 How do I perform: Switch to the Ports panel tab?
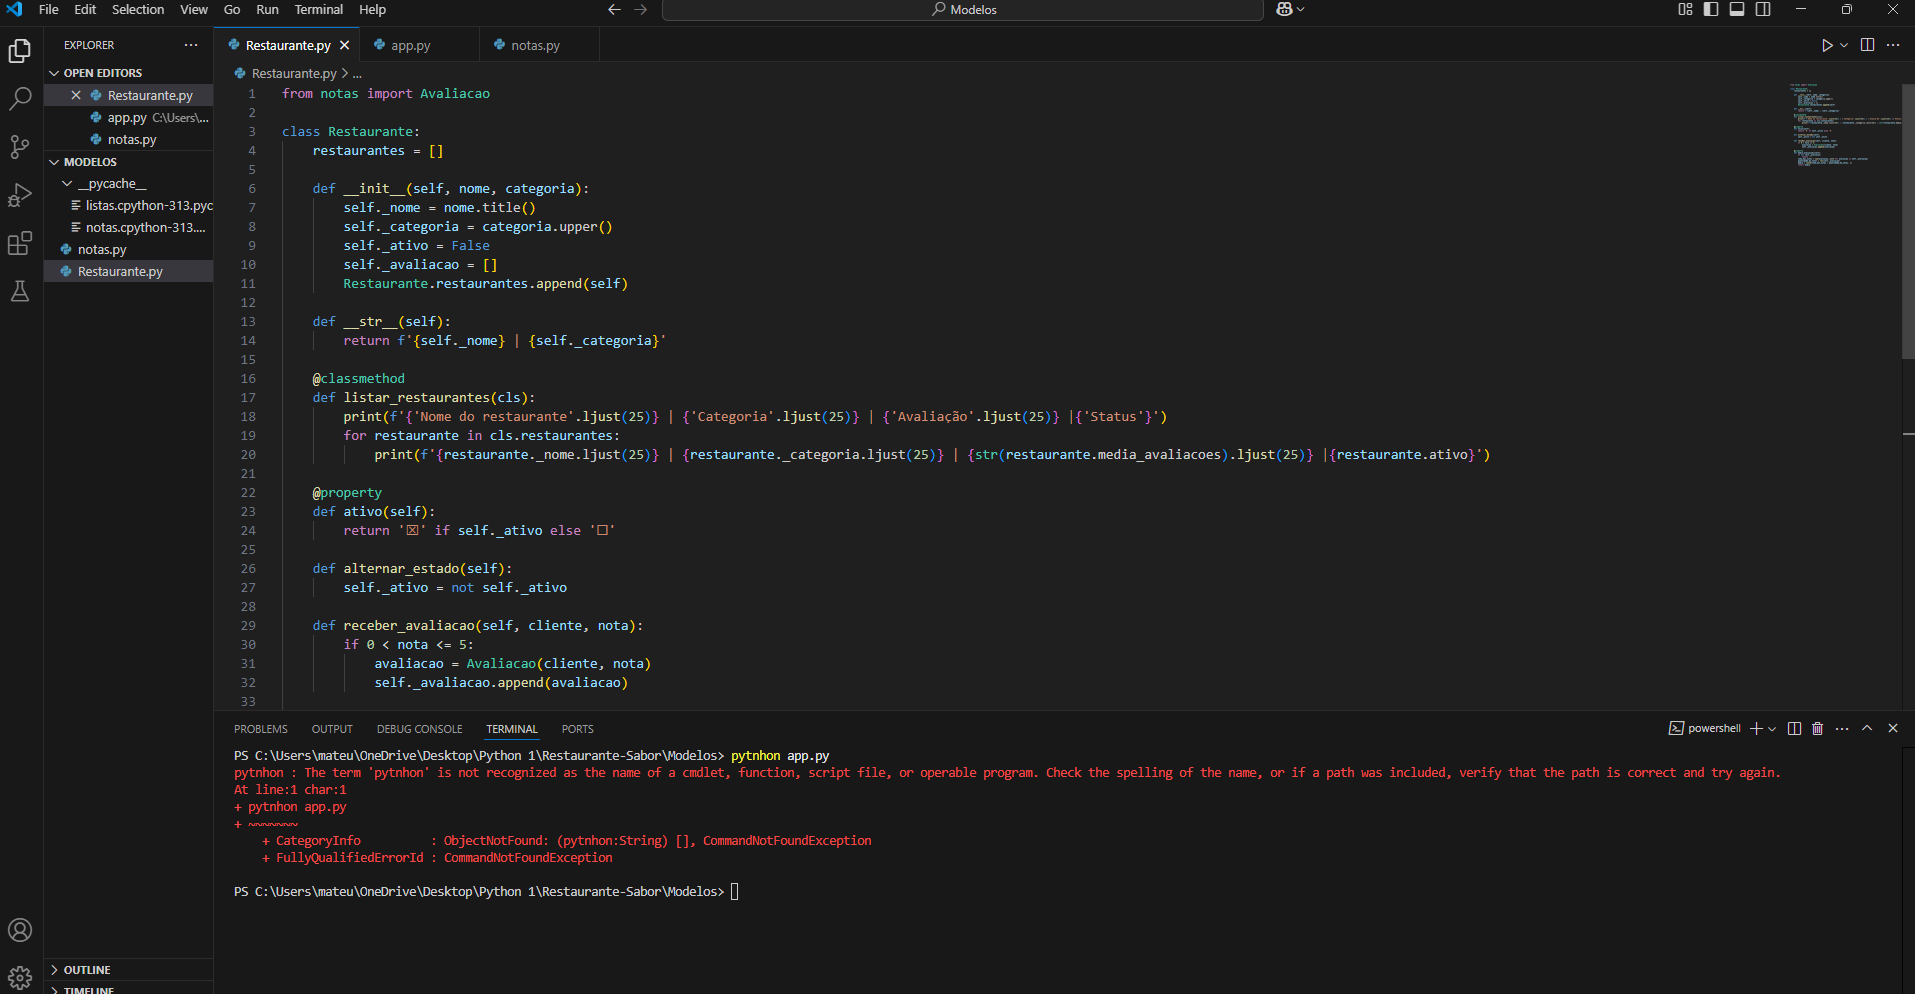click(578, 729)
